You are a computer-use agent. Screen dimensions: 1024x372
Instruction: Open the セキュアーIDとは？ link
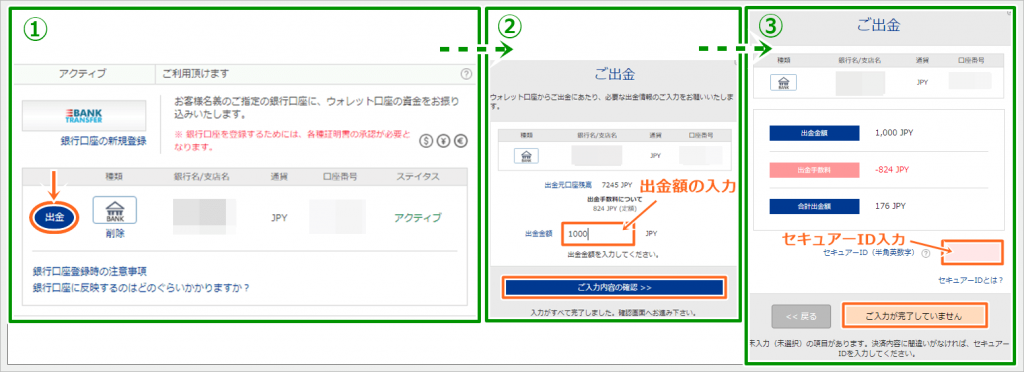coord(970,280)
